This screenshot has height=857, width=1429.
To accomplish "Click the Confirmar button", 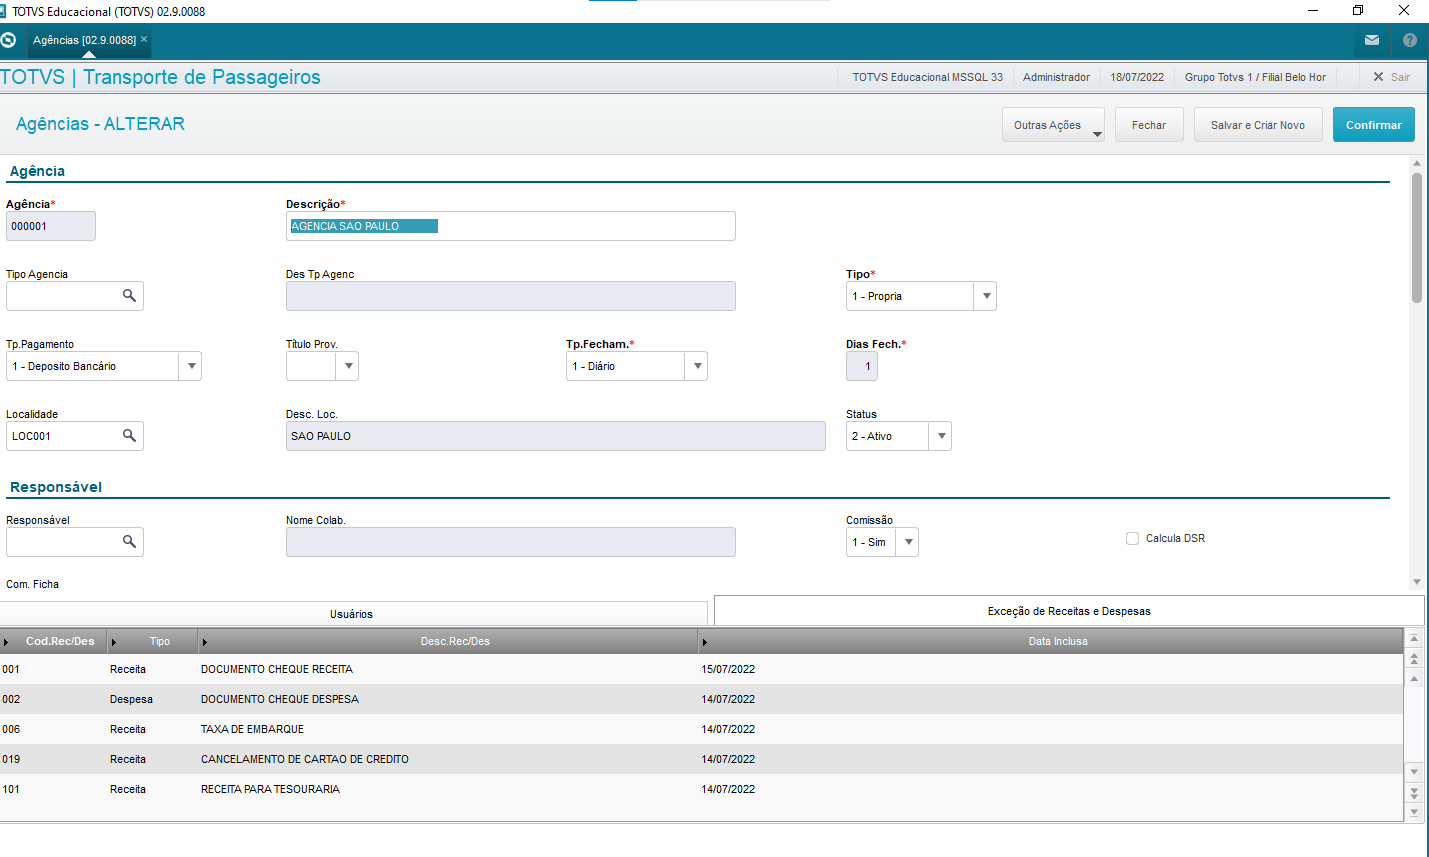I will (1374, 125).
